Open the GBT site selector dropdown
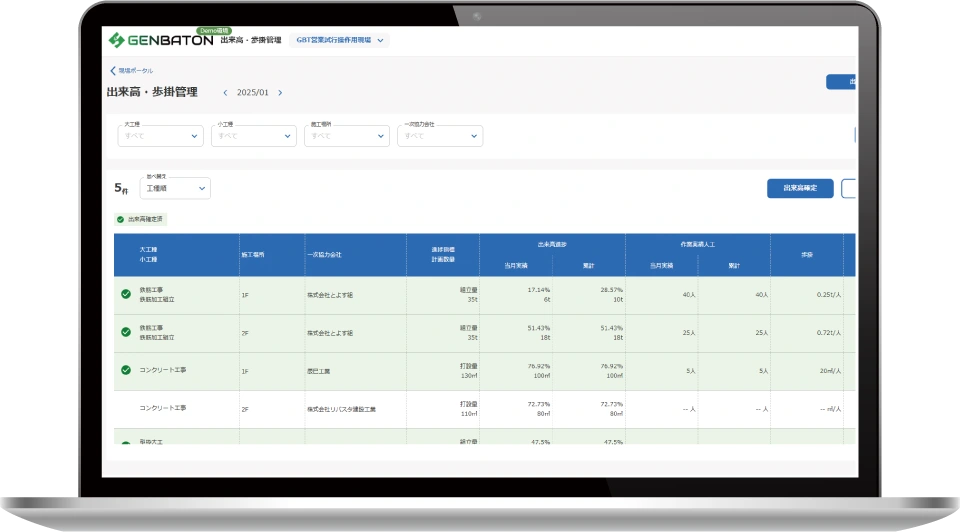 coord(339,40)
